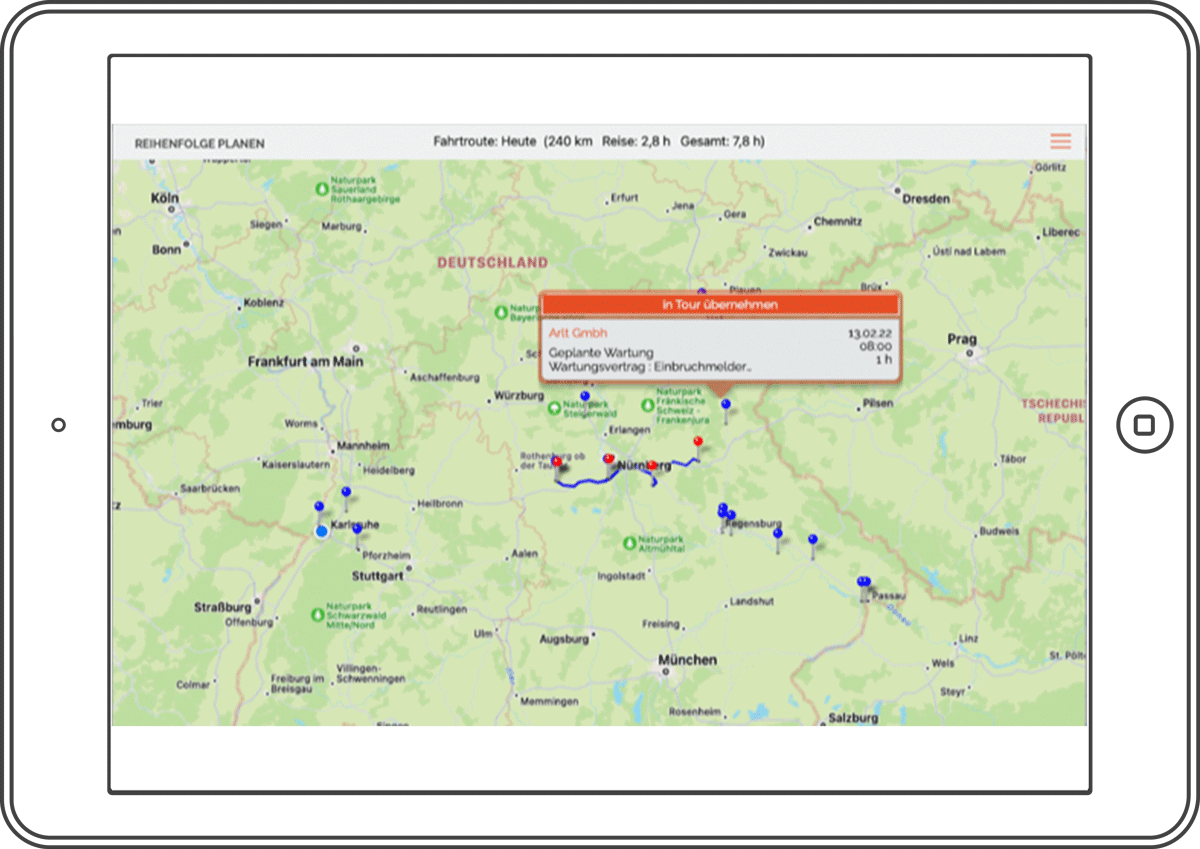Viewport: 1200px width, 849px height.
Task: Tap the Straßburg city label
Action: [x=222, y=607]
